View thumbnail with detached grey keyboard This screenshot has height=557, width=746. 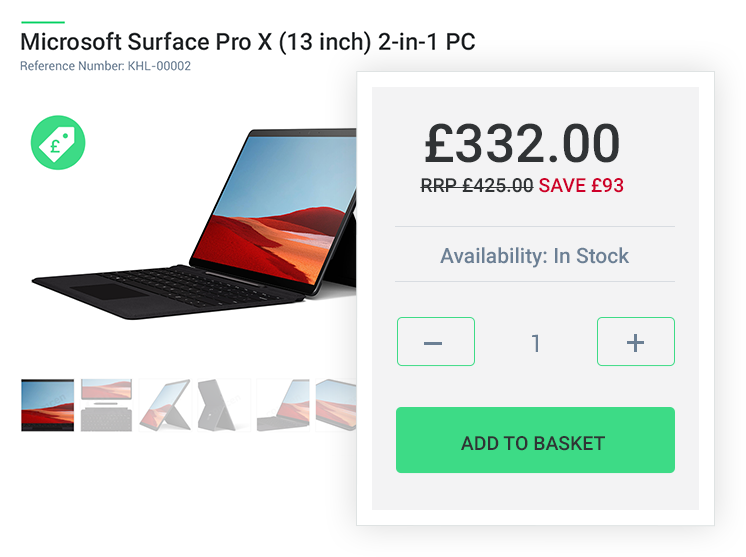[106, 405]
